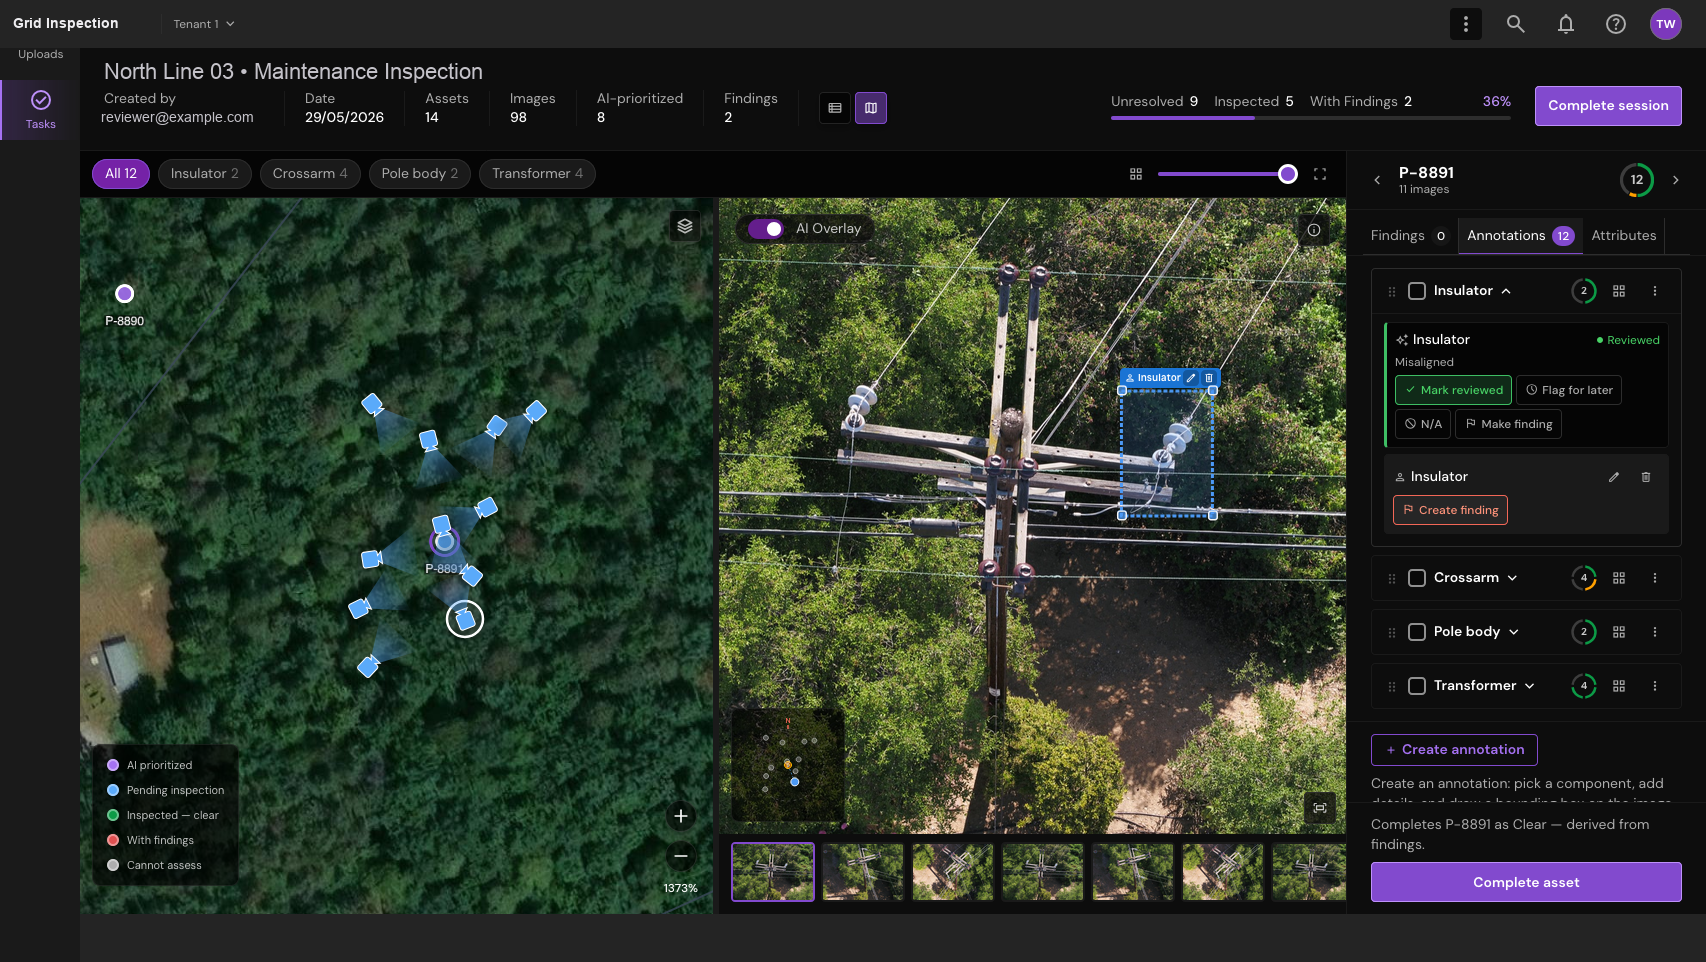Open map layers icon

tap(685, 226)
